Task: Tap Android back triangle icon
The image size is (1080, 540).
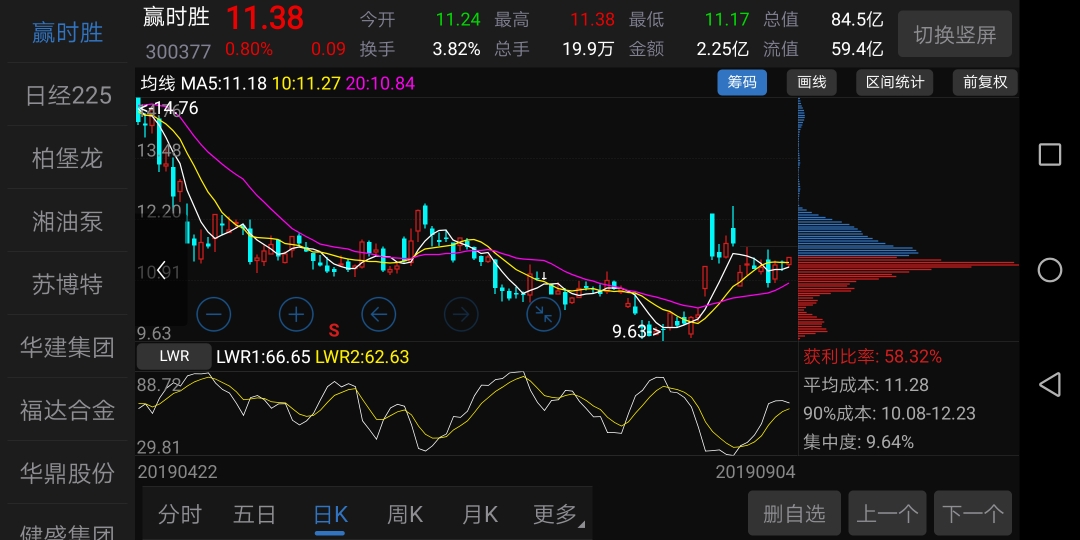Action: pos(1050,385)
